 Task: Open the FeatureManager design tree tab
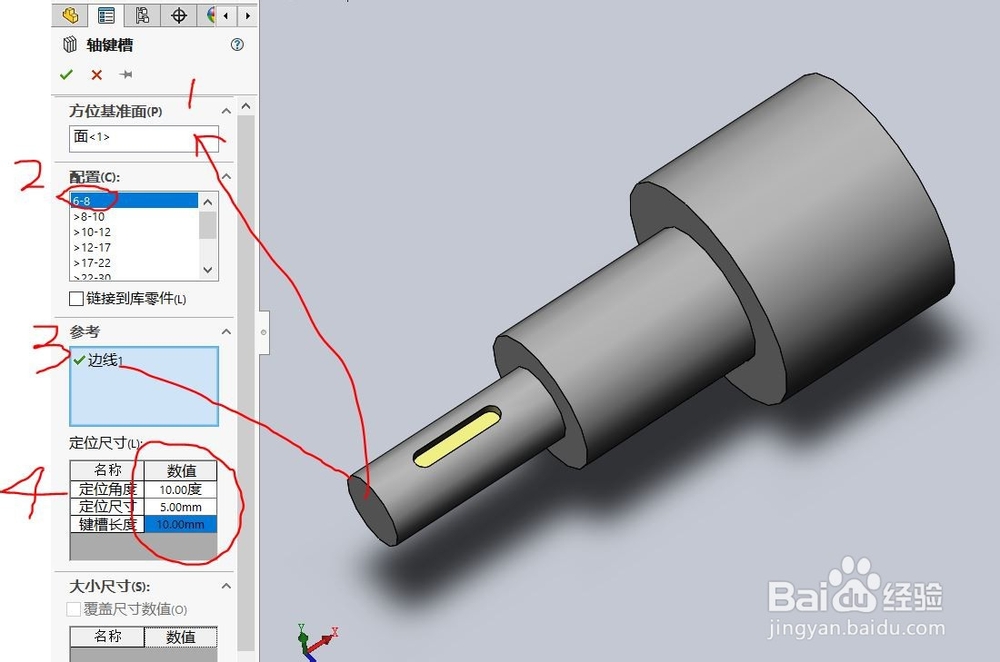click(70, 15)
